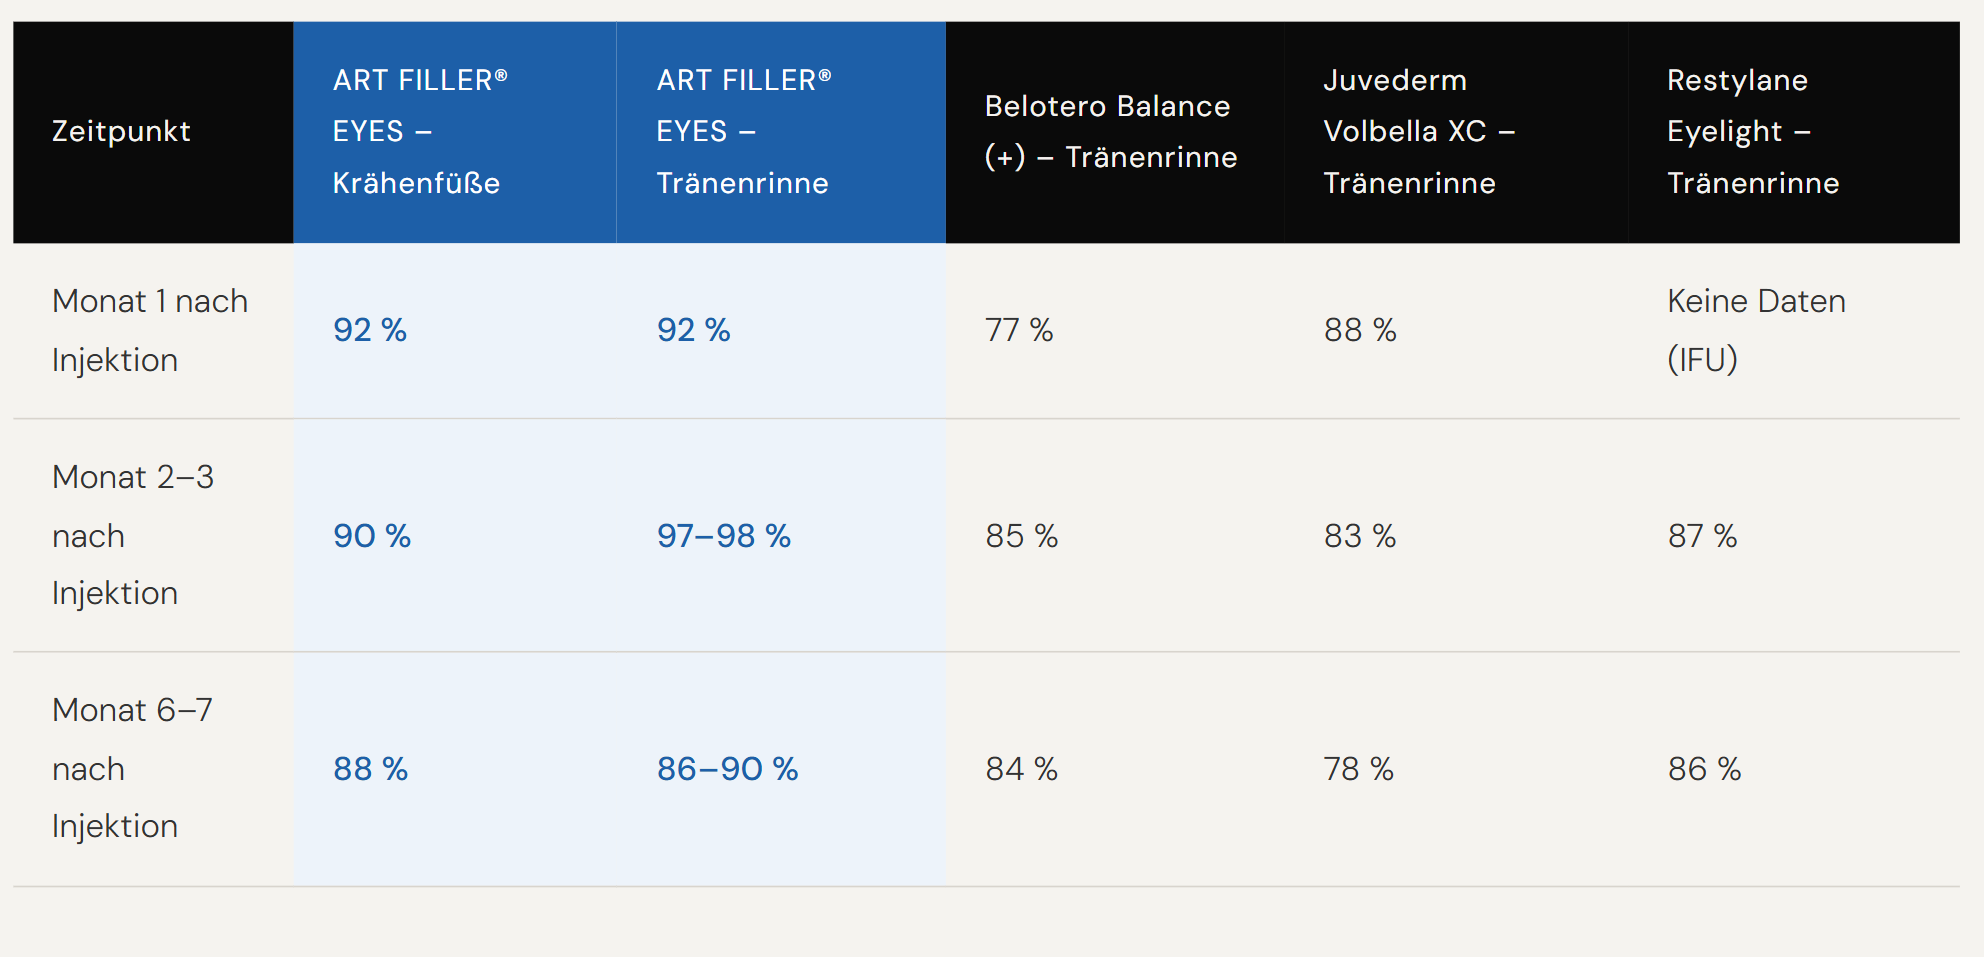The height and width of the screenshot is (957, 1984).
Task: Select the 90 % Krähenfüße value
Action: [x=372, y=536]
